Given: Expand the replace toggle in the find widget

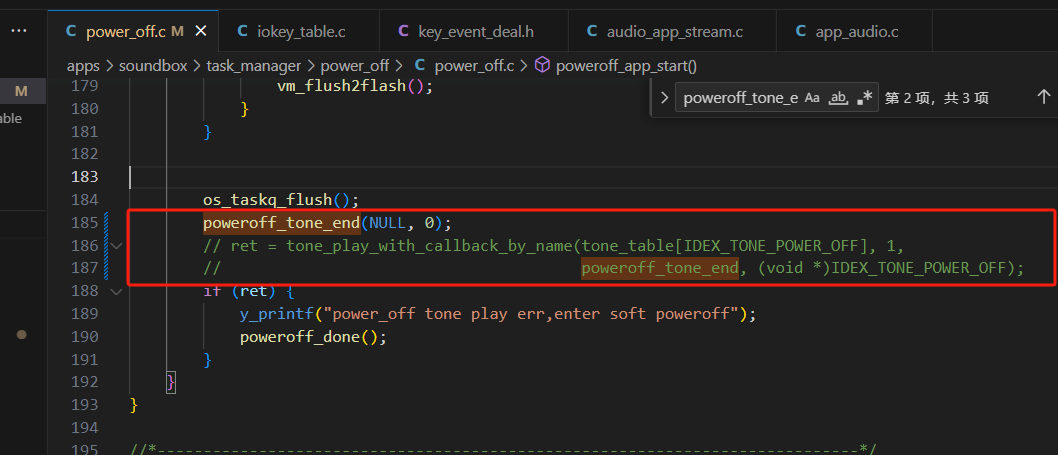Looking at the screenshot, I should pyautogui.click(x=665, y=98).
